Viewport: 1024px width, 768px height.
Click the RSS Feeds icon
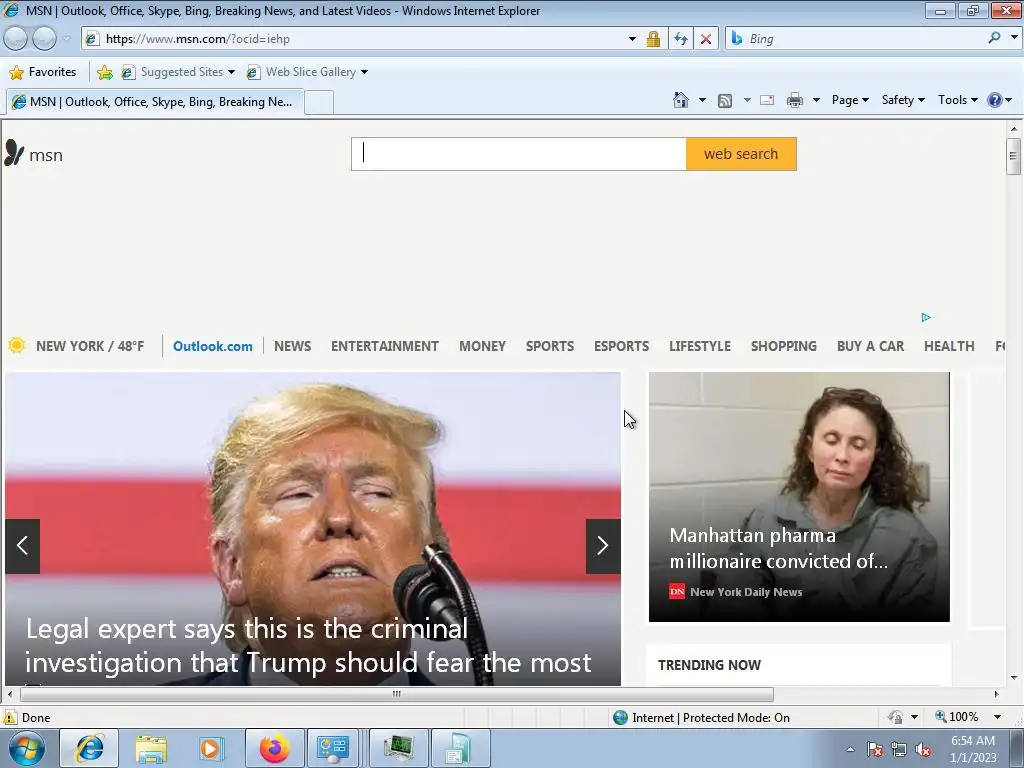pos(725,101)
